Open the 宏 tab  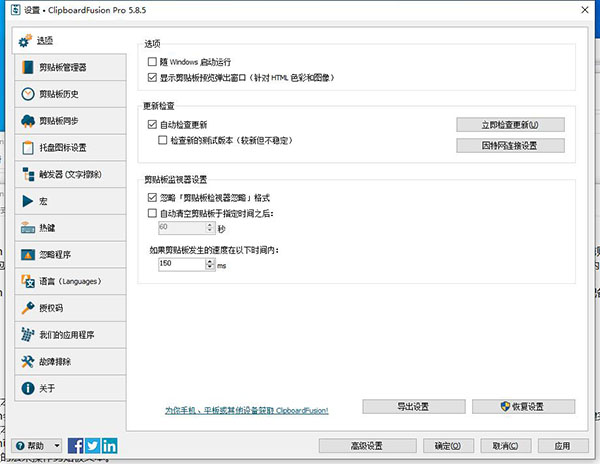click(x=70, y=201)
